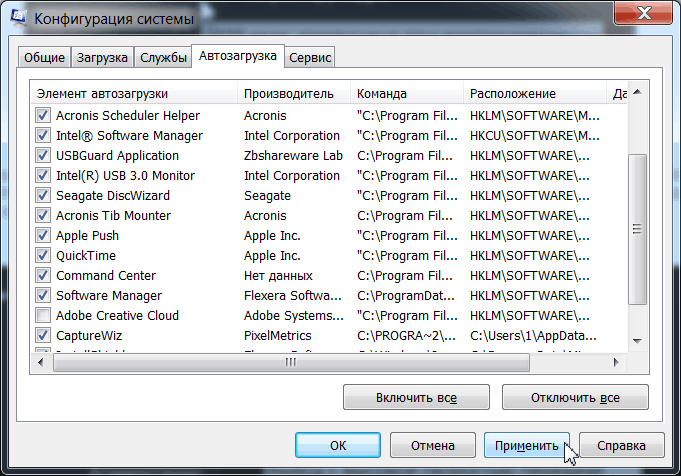Click the horizontal scrollbar thumb
This screenshot has width=681, height=476.
[x=291, y=362]
